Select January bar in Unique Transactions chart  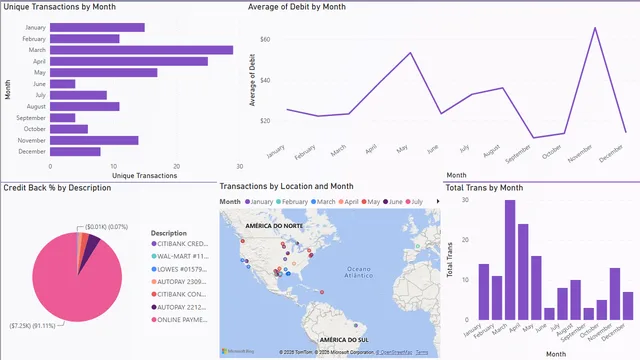(97, 27)
